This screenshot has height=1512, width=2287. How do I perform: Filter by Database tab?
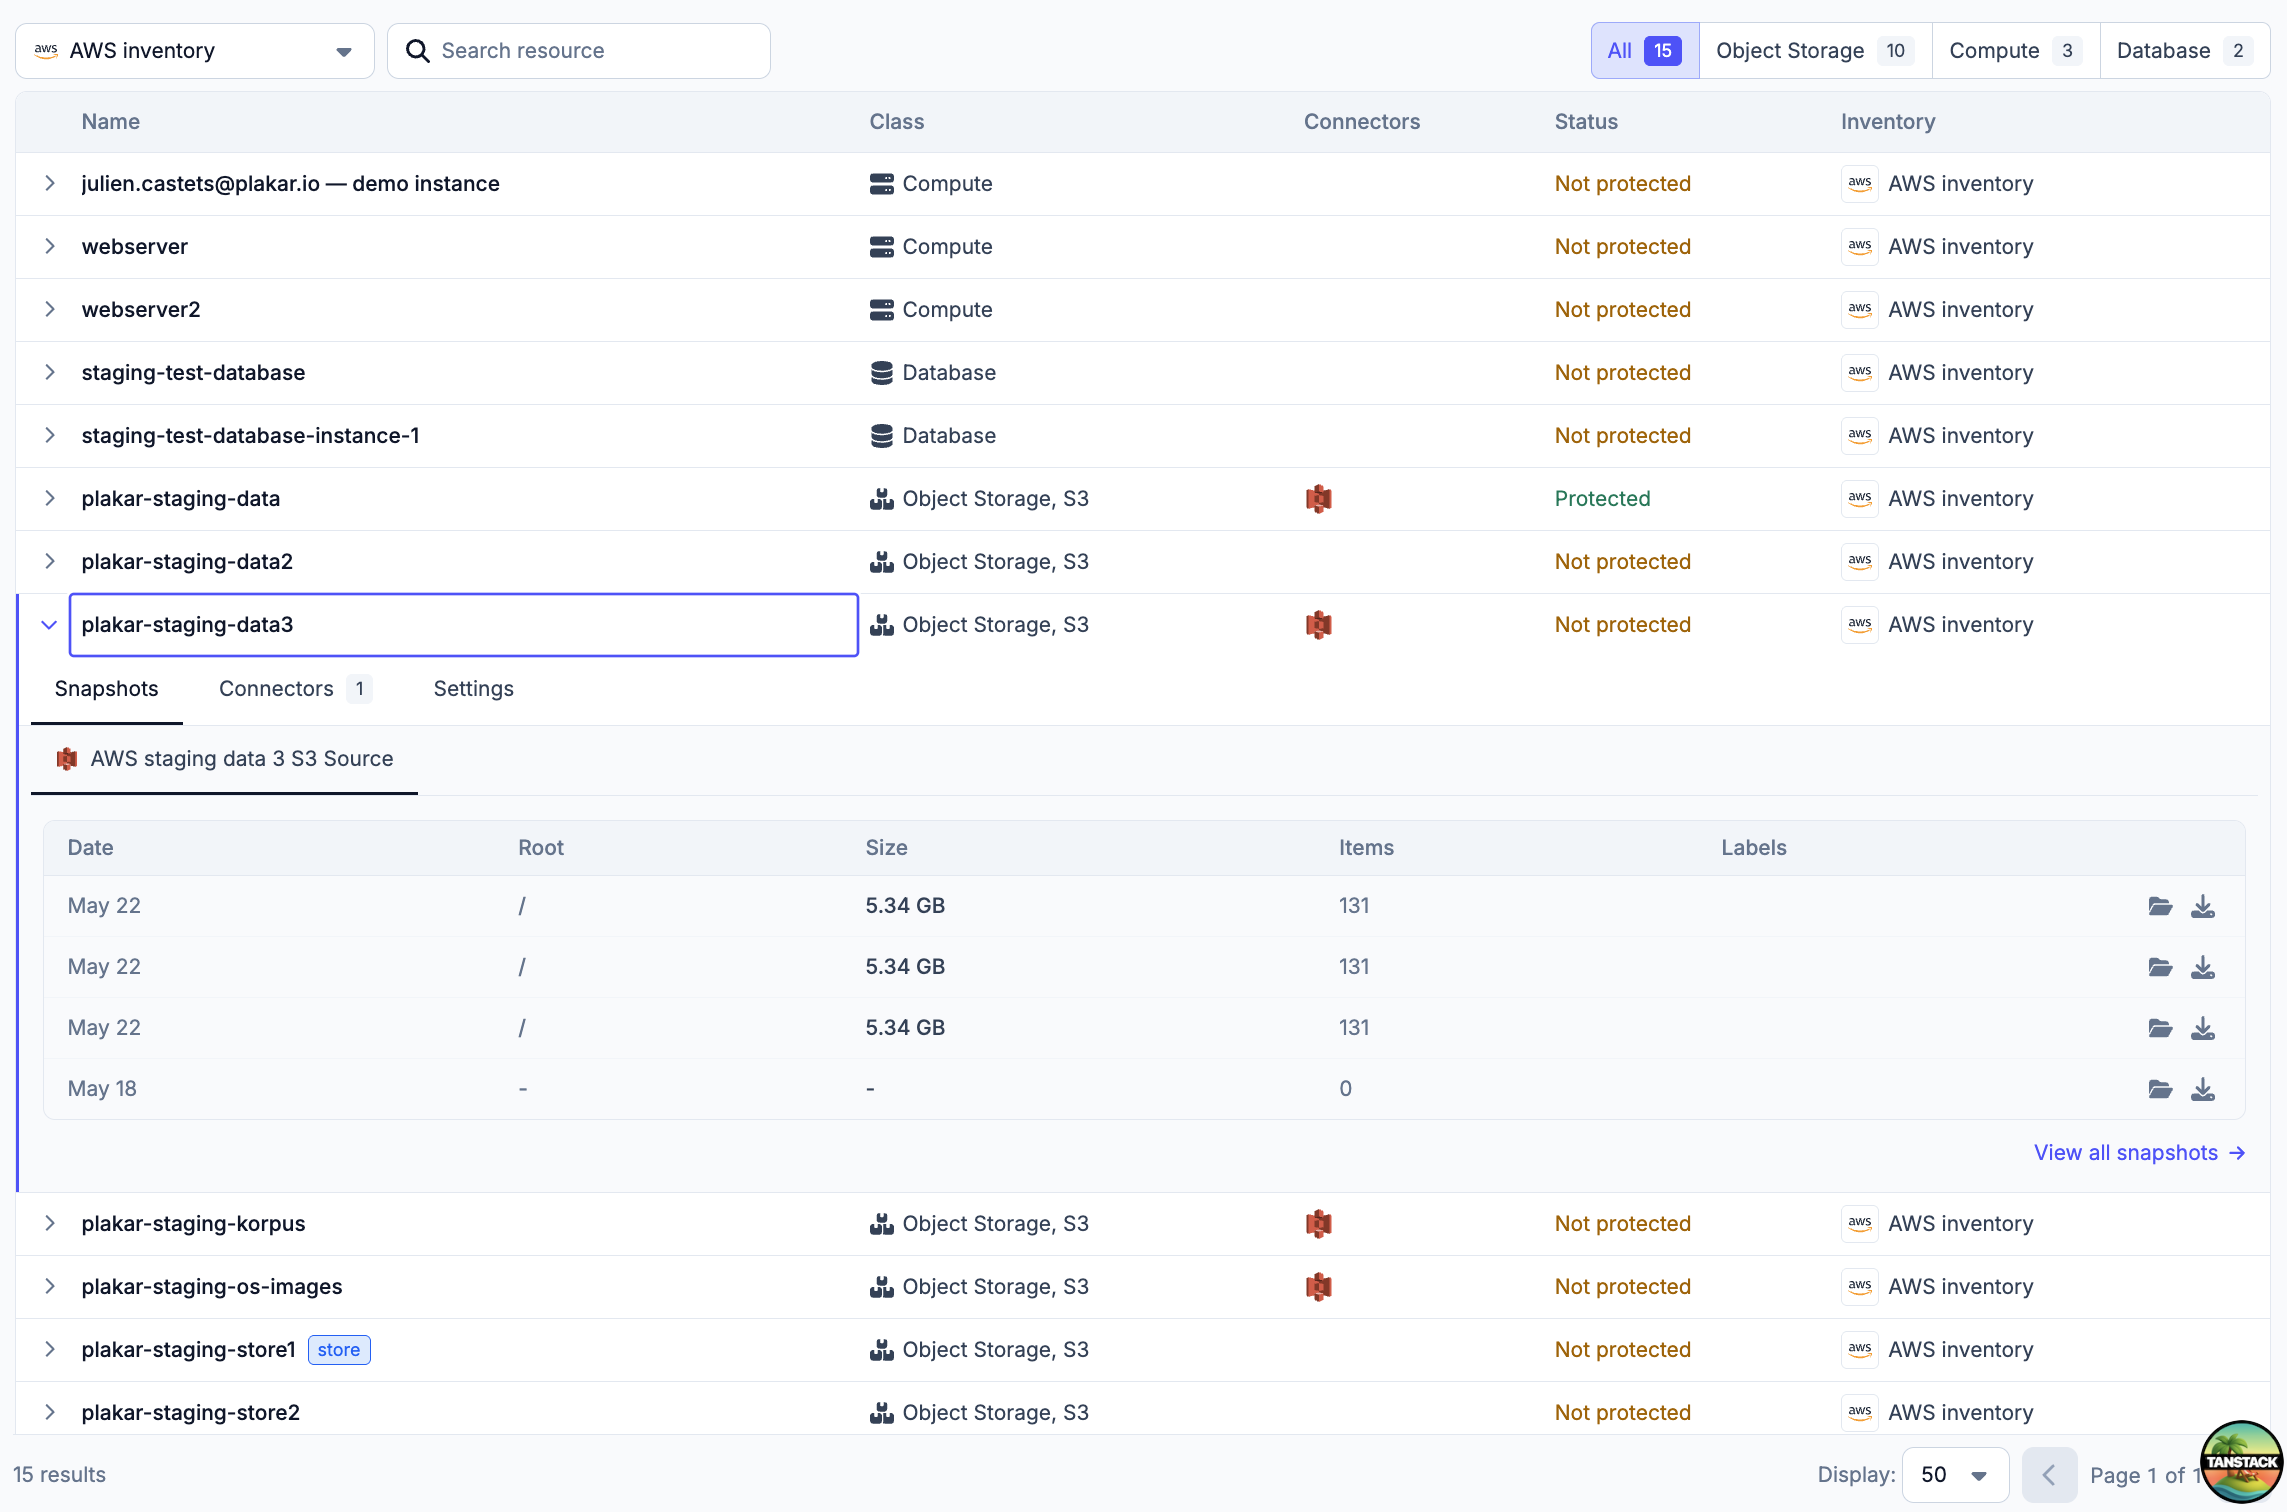[2184, 51]
